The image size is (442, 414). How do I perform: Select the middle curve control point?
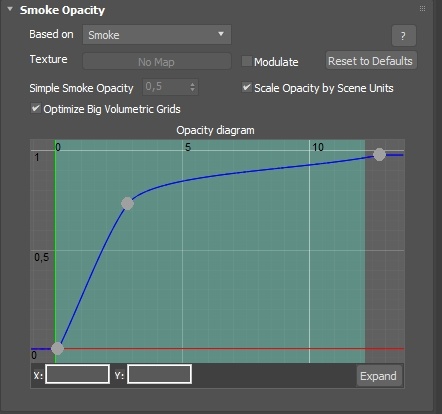[x=127, y=203]
